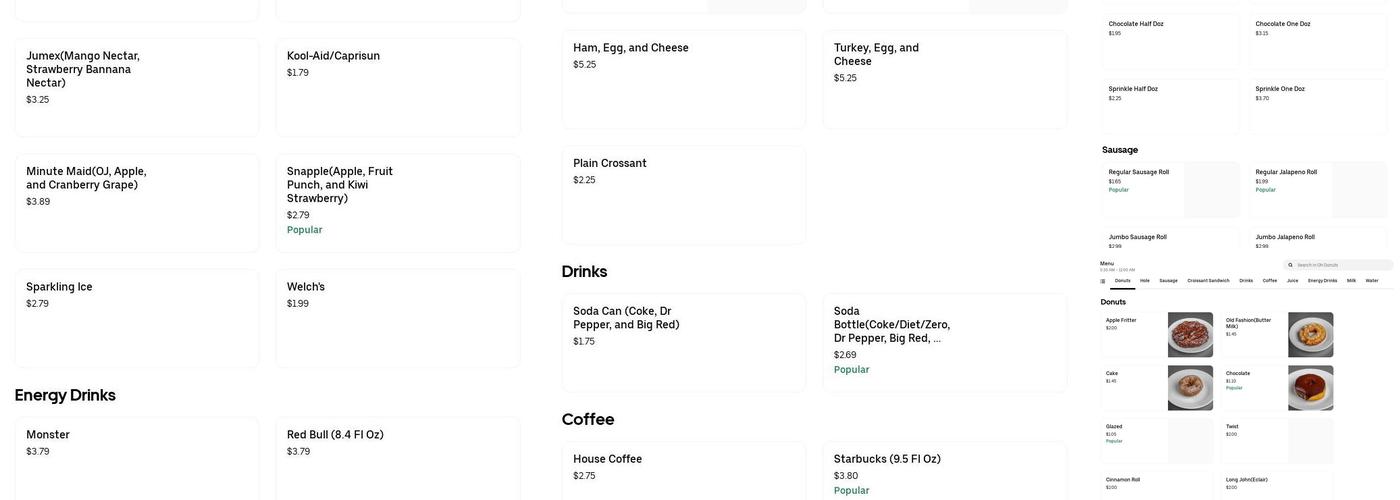Click the search magnifier icon
The image size is (1400, 500).
coord(1290,265)
